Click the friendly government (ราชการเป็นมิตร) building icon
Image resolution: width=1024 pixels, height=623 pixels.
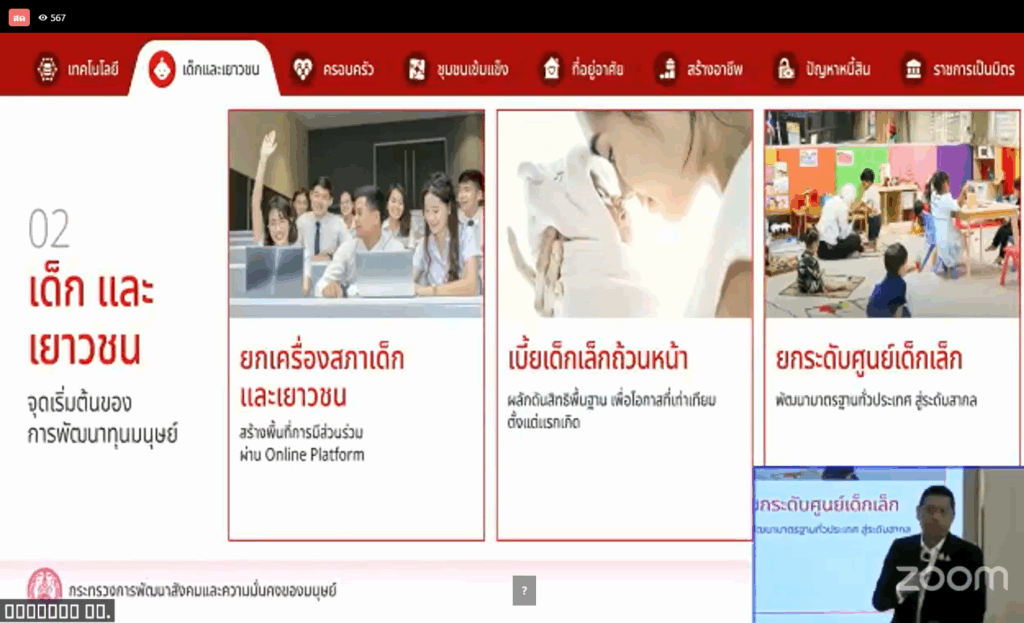[x=913, y=69]
